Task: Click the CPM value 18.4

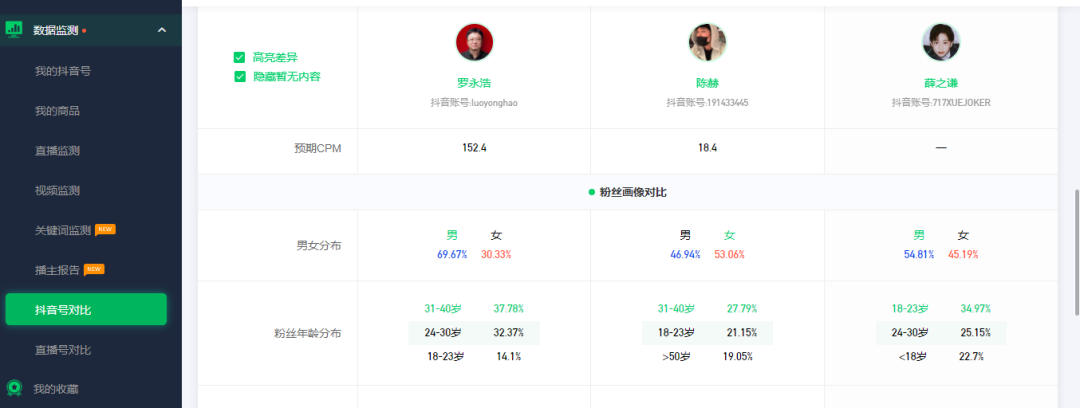Action: pyautogui.click(x=707, y=147)
